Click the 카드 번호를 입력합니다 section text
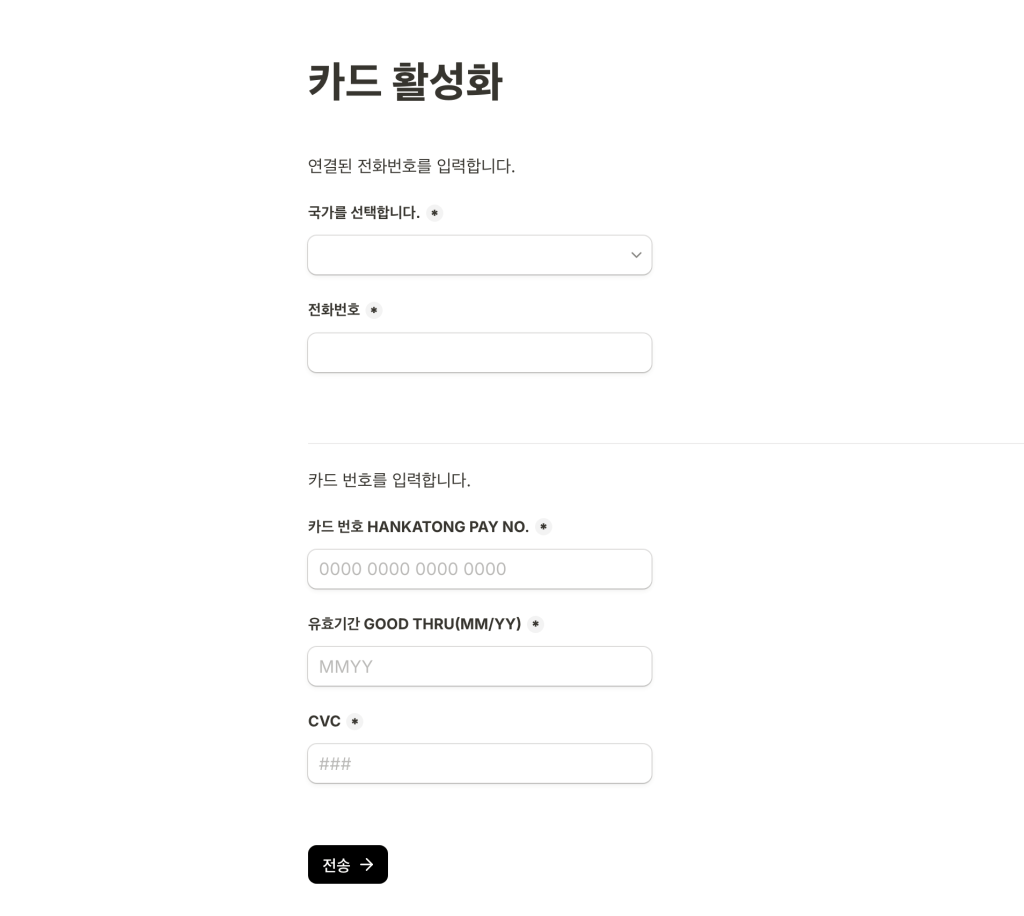The width and height of the screenshot is (1024, 916). (x=389, y=480)
